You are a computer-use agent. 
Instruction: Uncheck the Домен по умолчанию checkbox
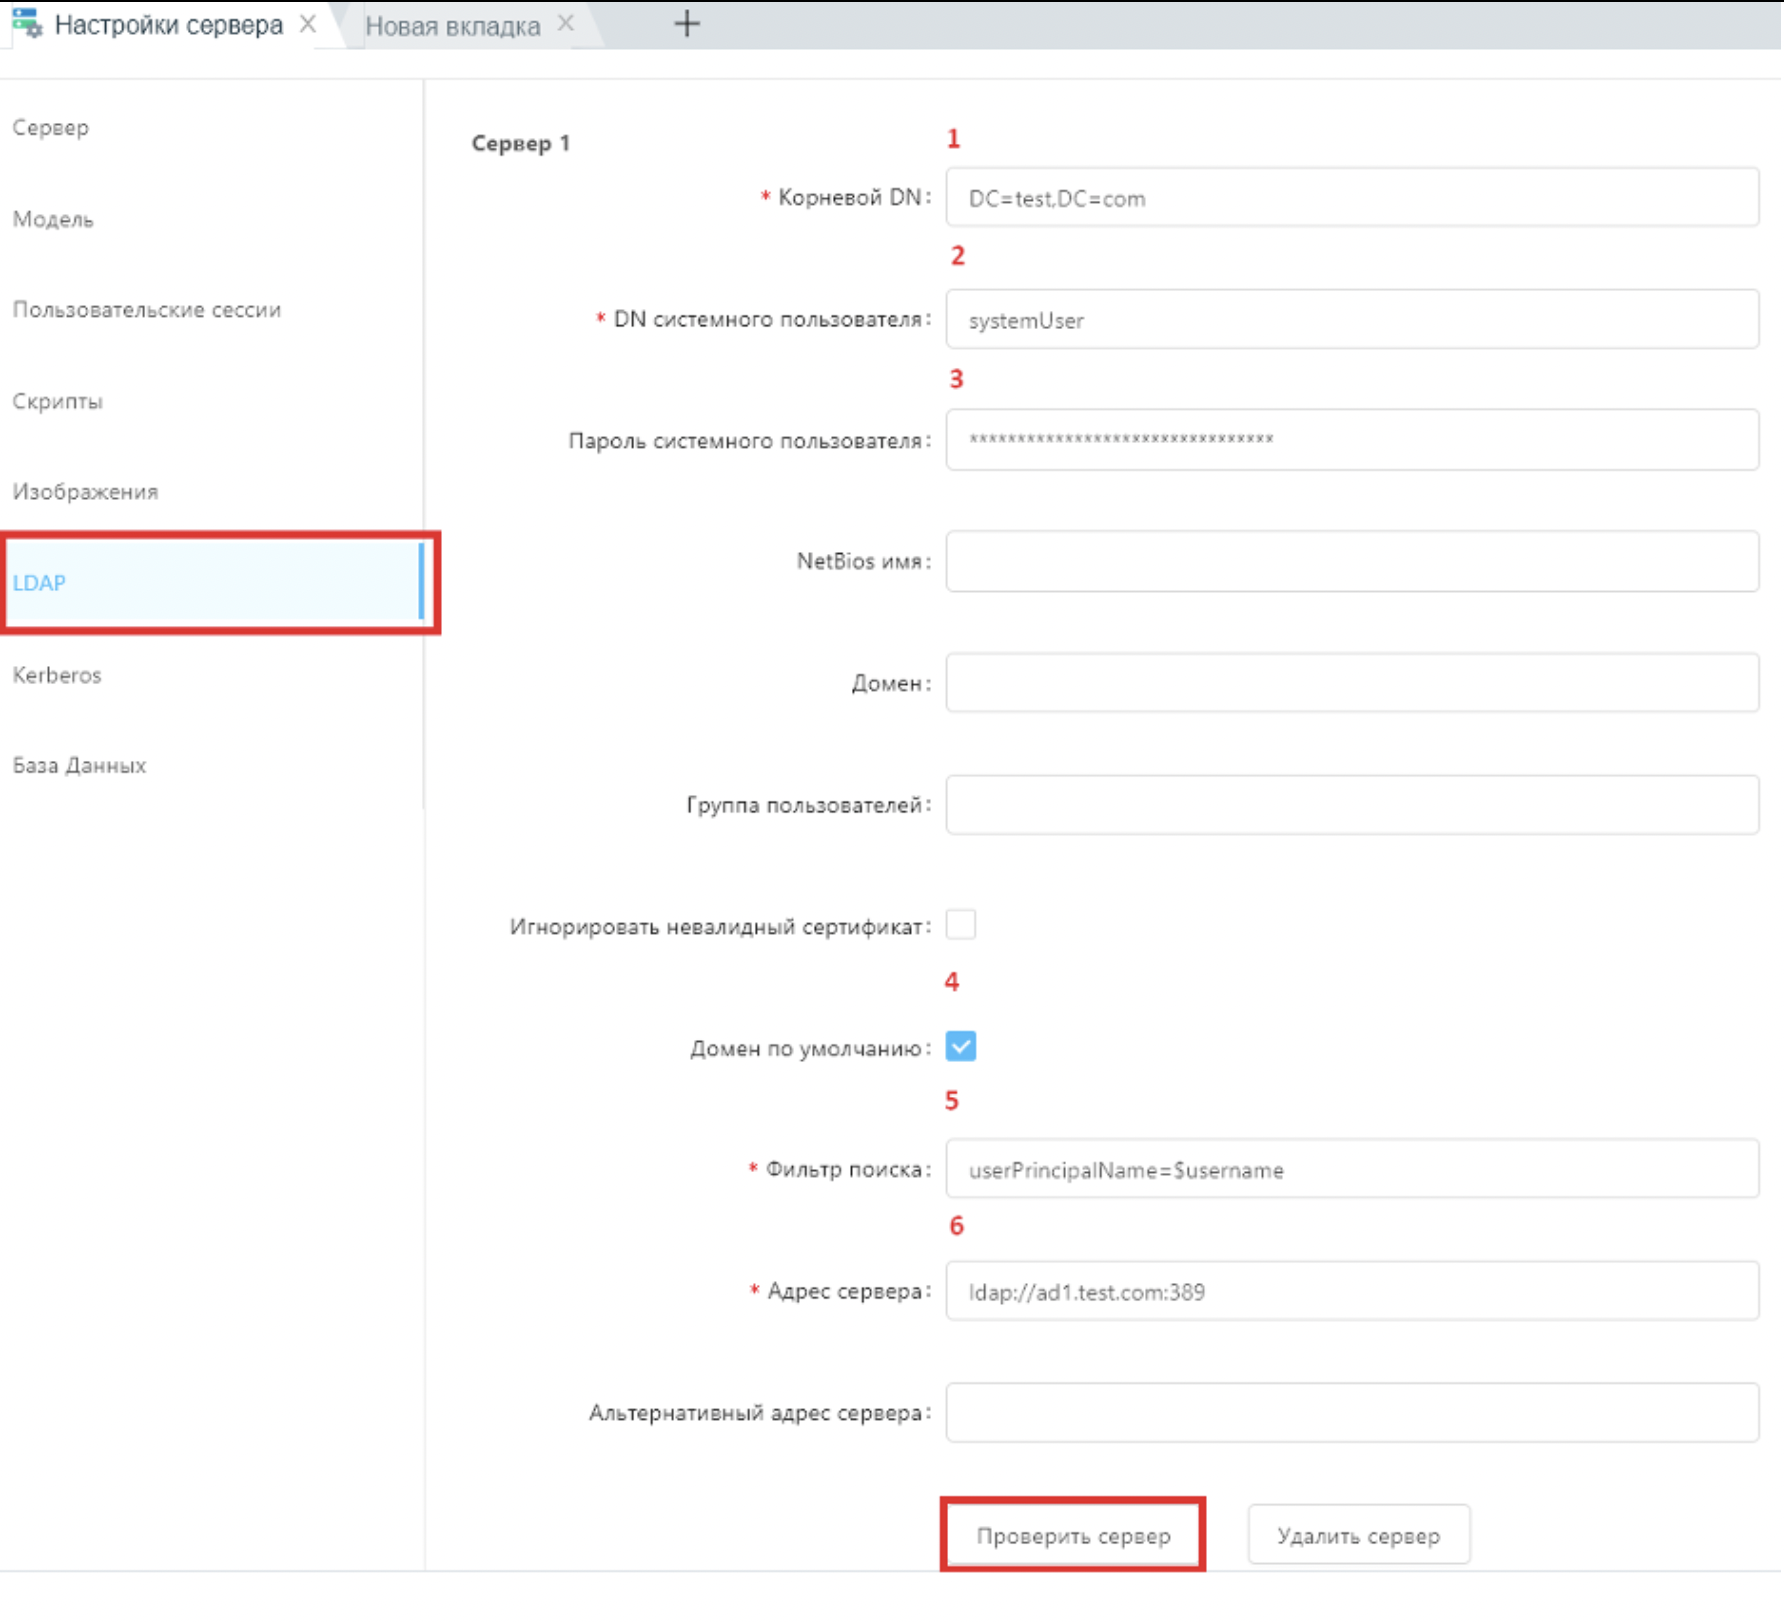960,1047
